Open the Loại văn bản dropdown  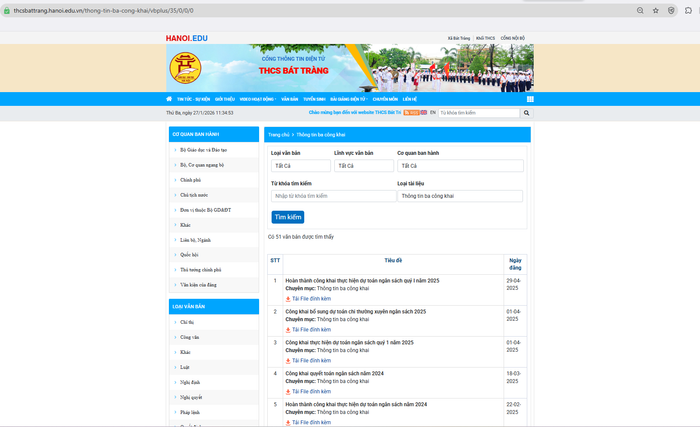300,166
